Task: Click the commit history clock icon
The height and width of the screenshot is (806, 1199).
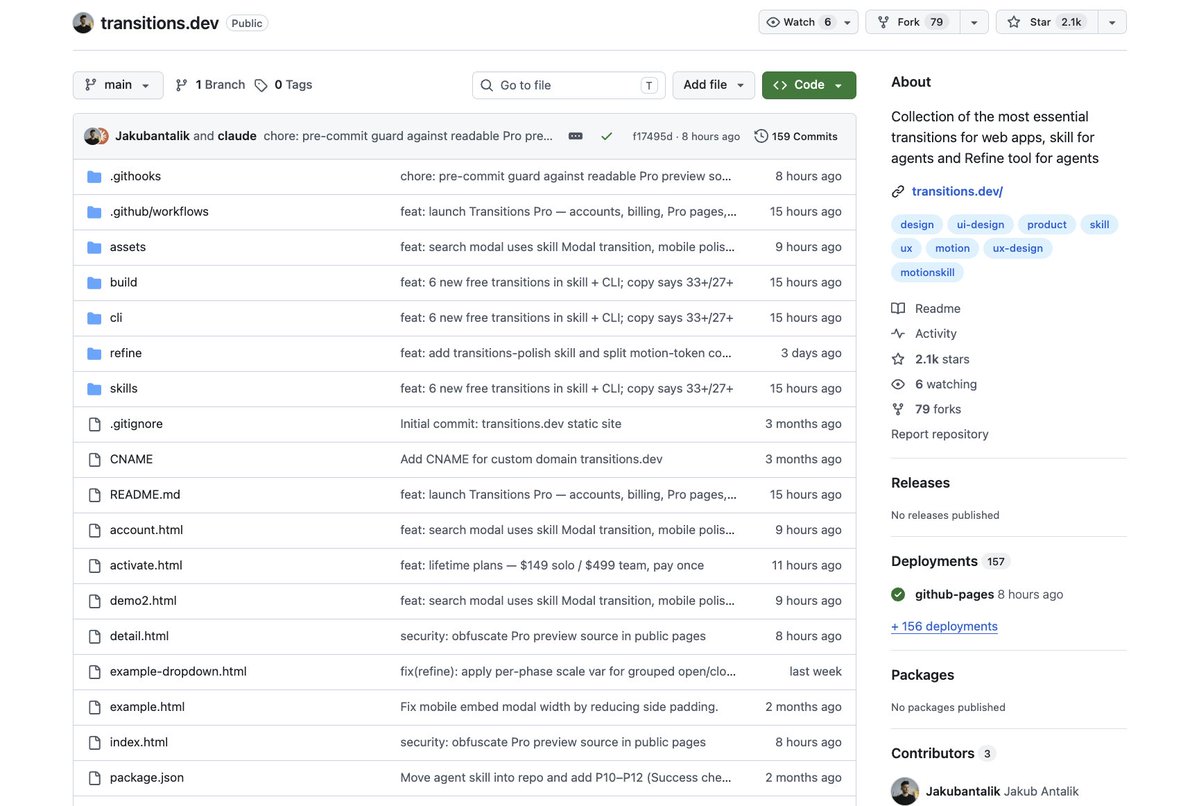Action: tap(761, 136)
